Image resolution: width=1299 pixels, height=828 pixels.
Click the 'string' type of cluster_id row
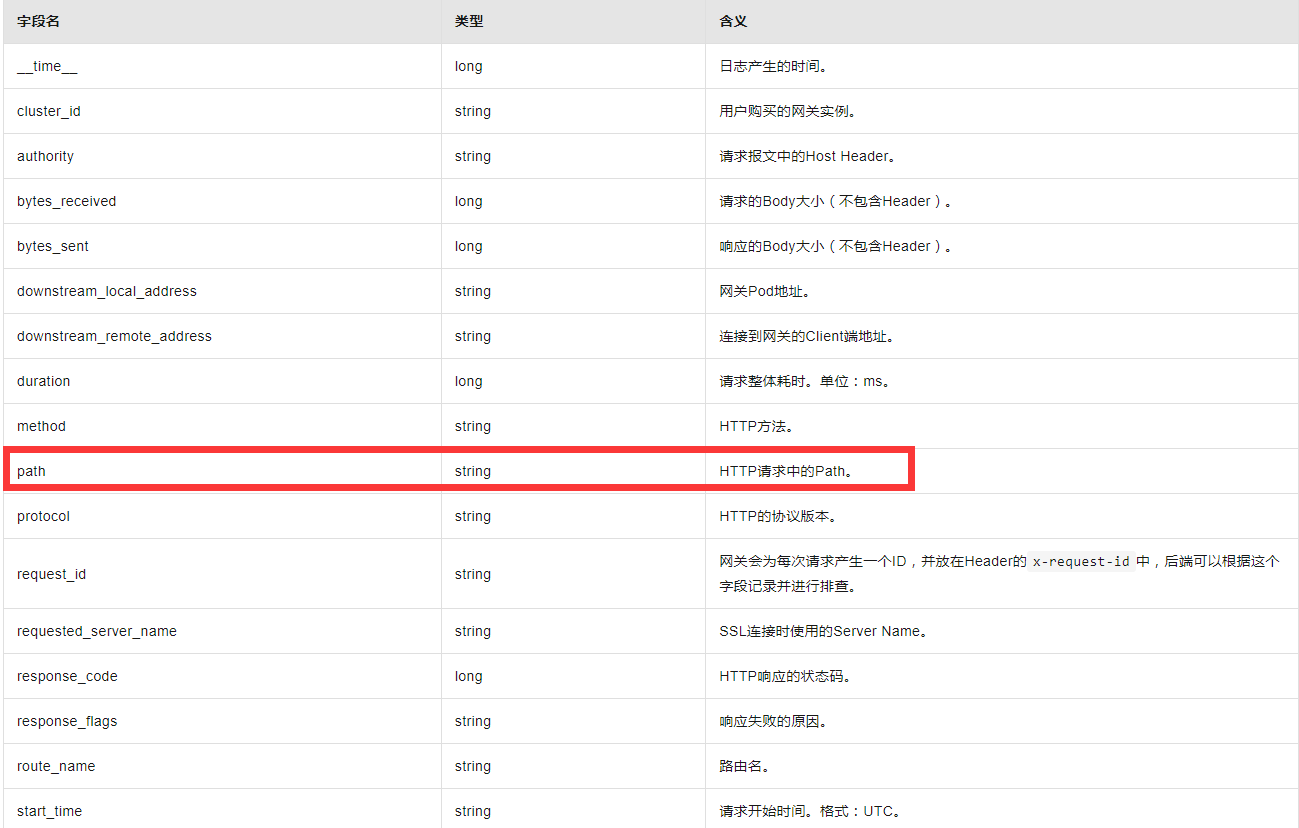coord(473,111)
